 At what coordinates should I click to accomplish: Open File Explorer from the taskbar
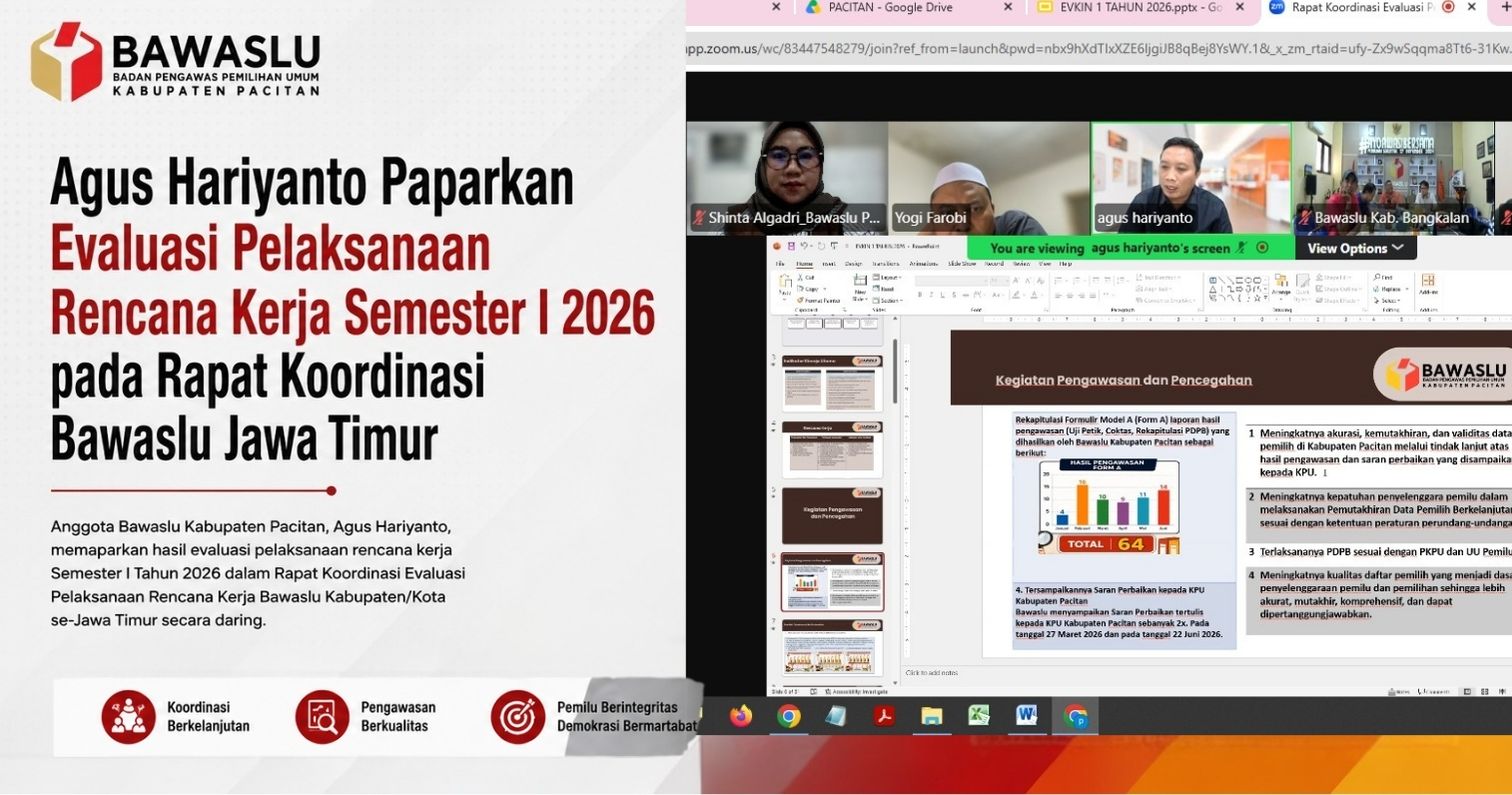tap(932, 716)
